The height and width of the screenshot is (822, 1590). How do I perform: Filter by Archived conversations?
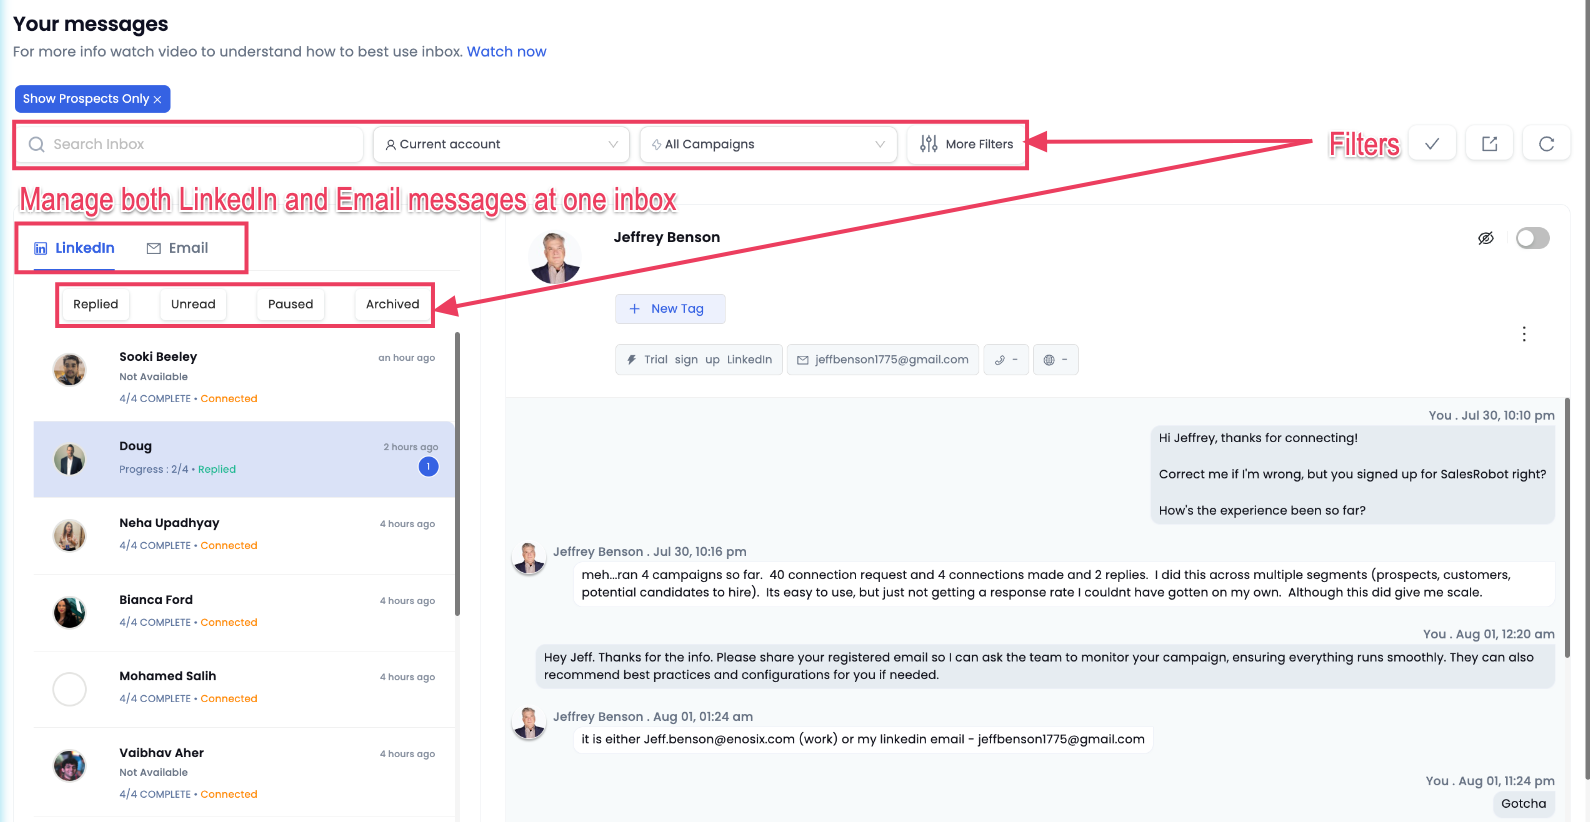(x=392, y=304)
